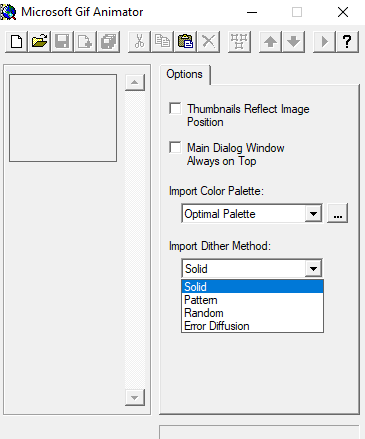The width and height of the screenshot is (365, 439).
Task: Click the Select All frames icon
Action: [239, 42]
